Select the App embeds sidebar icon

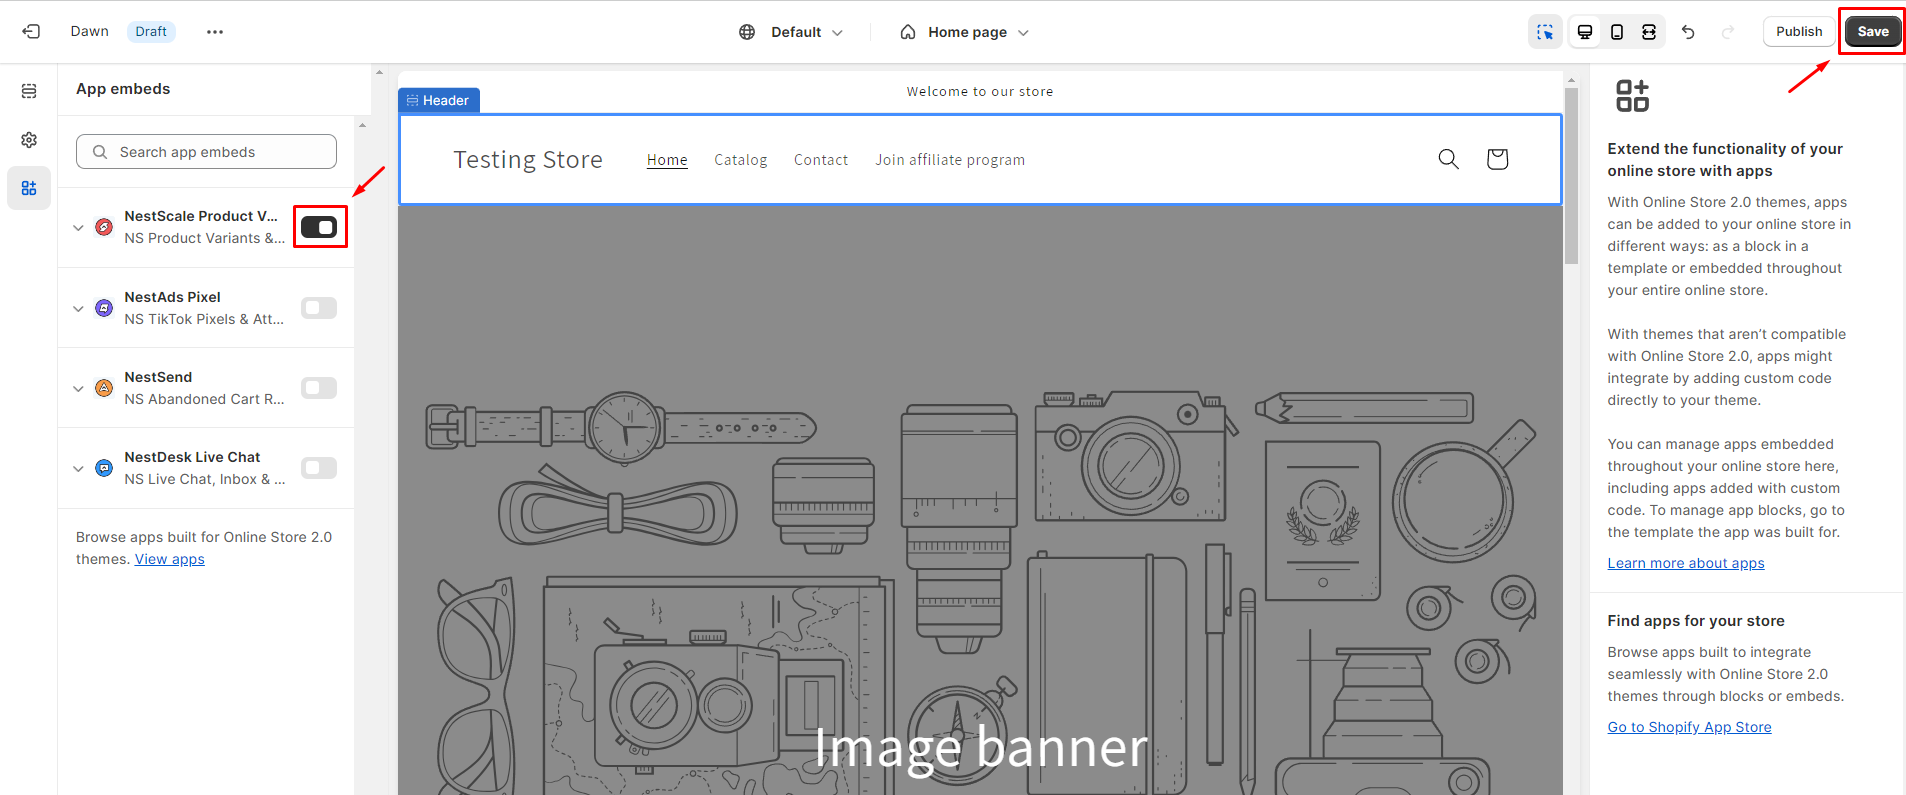click(29, 188)
